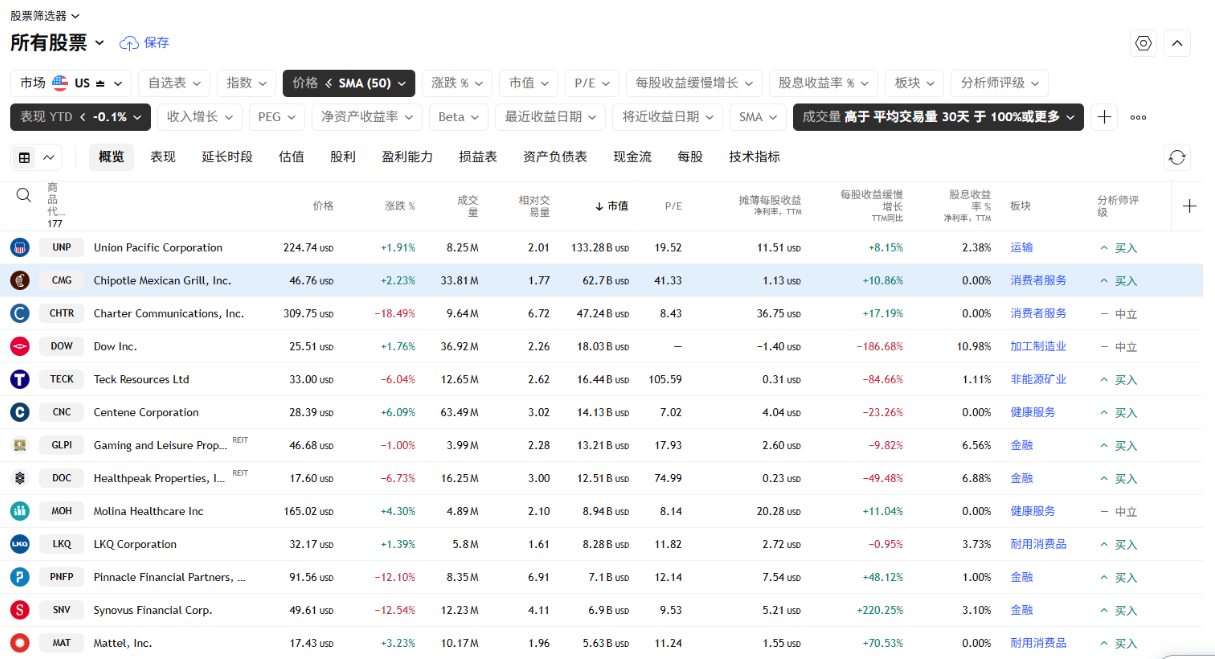Click the Healthpeak Properties logo icon

coord(20,478)
